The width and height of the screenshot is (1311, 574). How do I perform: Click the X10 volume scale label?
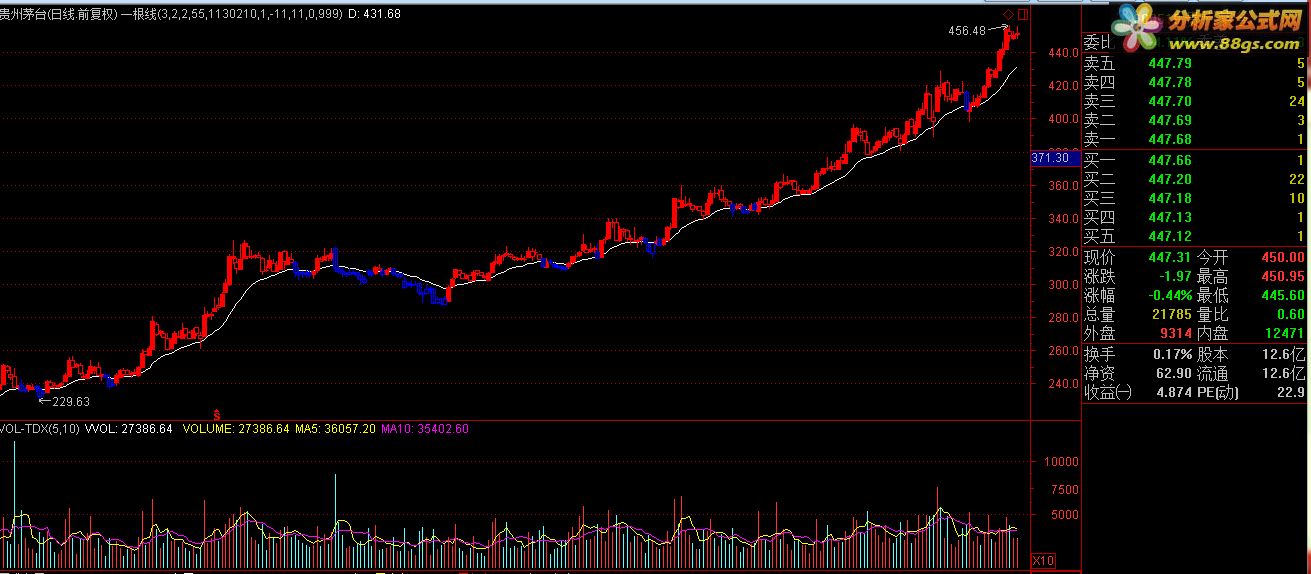[x=1044, y=559]
